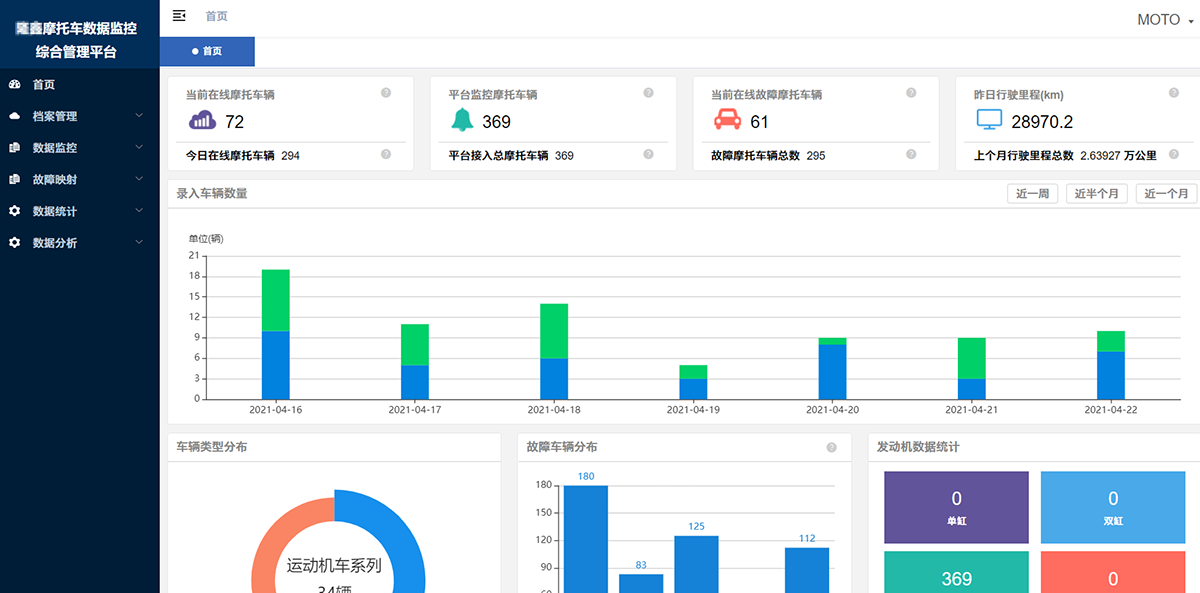Click help icon next to 当前在线摩托车辆
This screenshot has width=1200, height=593.
point(386,93)
